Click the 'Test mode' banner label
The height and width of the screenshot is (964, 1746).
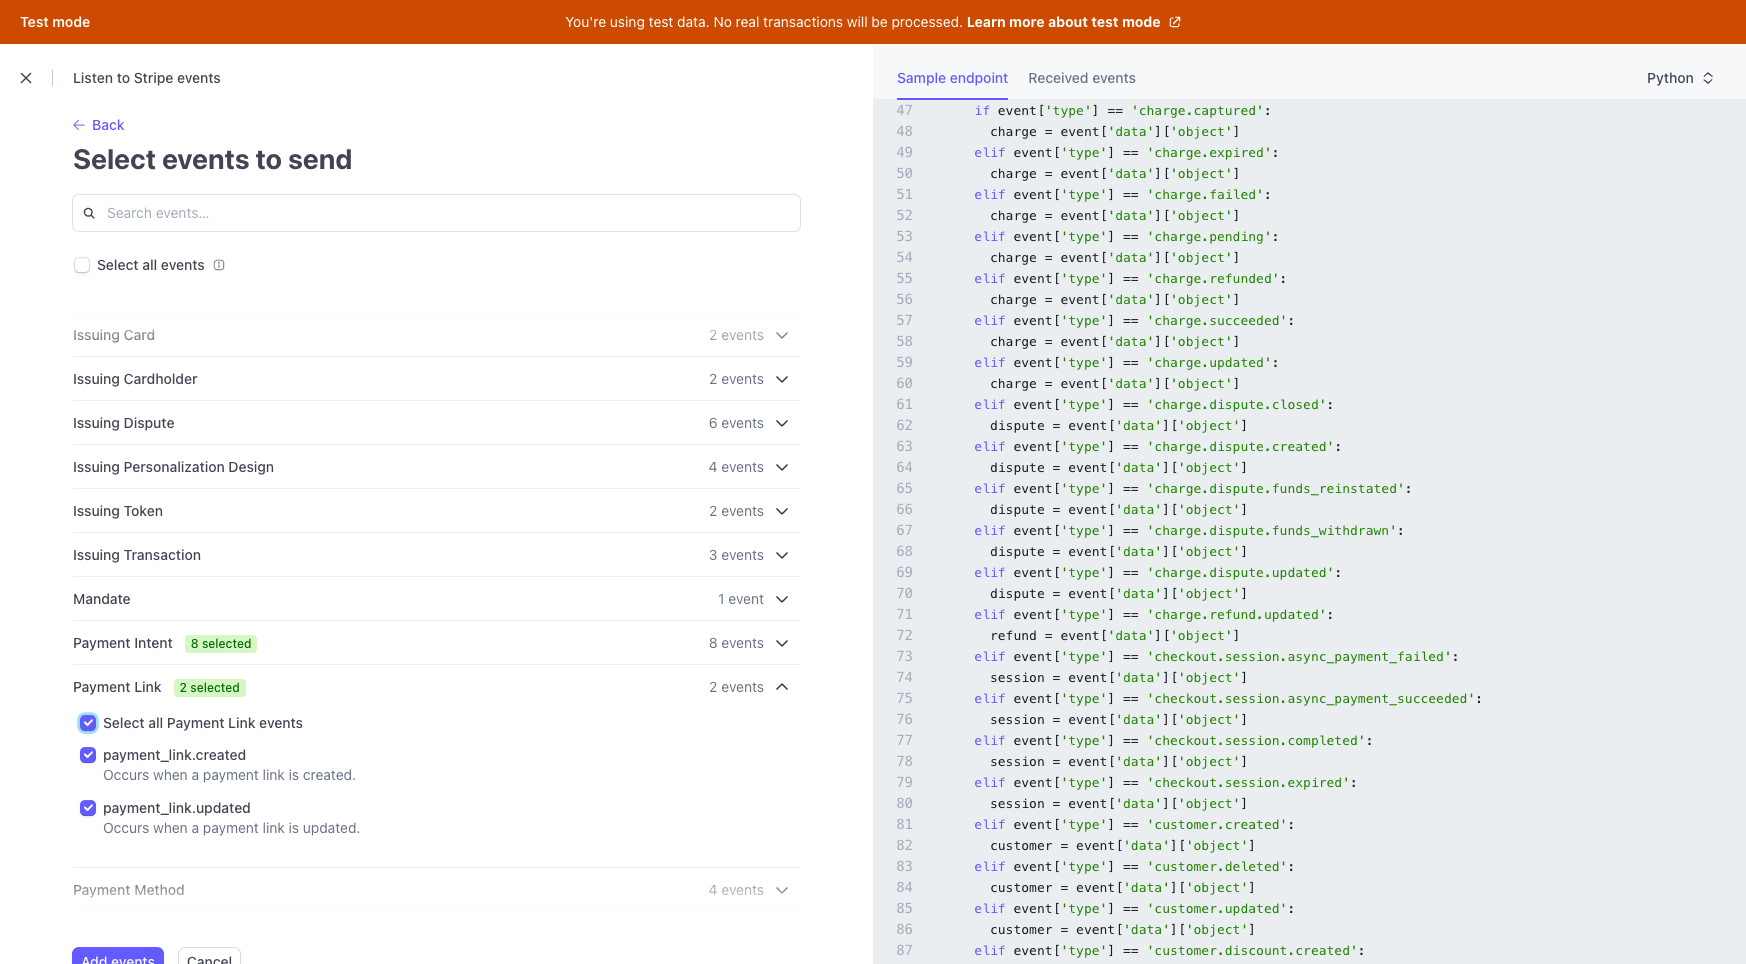pyautogui.click(x=55, y=22)
